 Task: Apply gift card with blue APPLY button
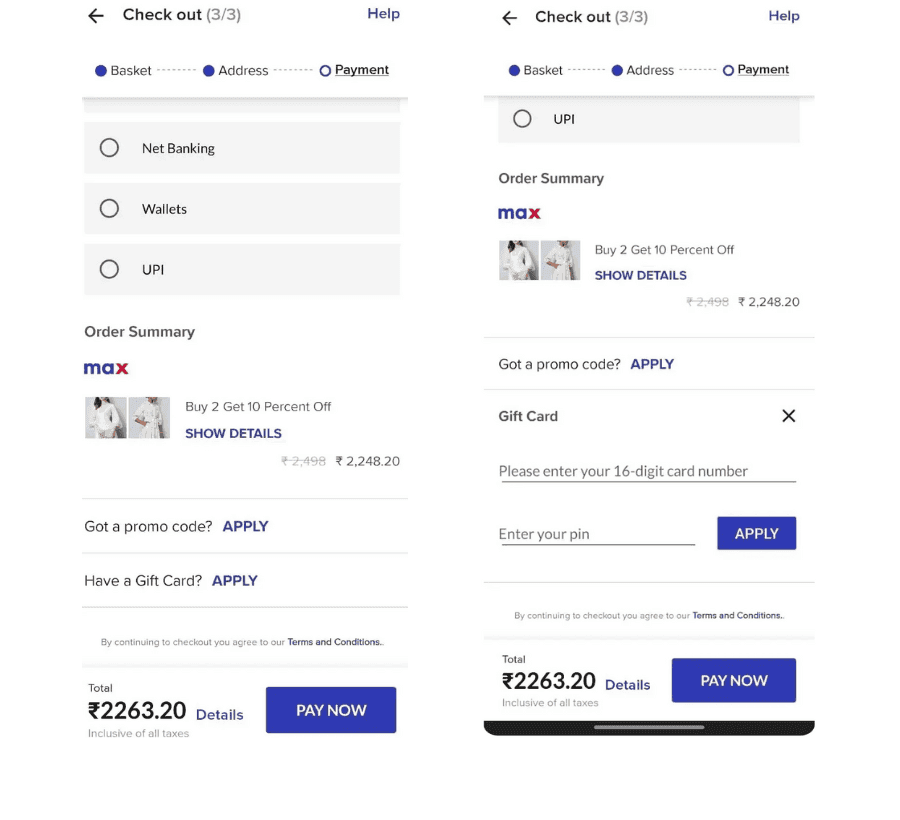coord(757,533)
